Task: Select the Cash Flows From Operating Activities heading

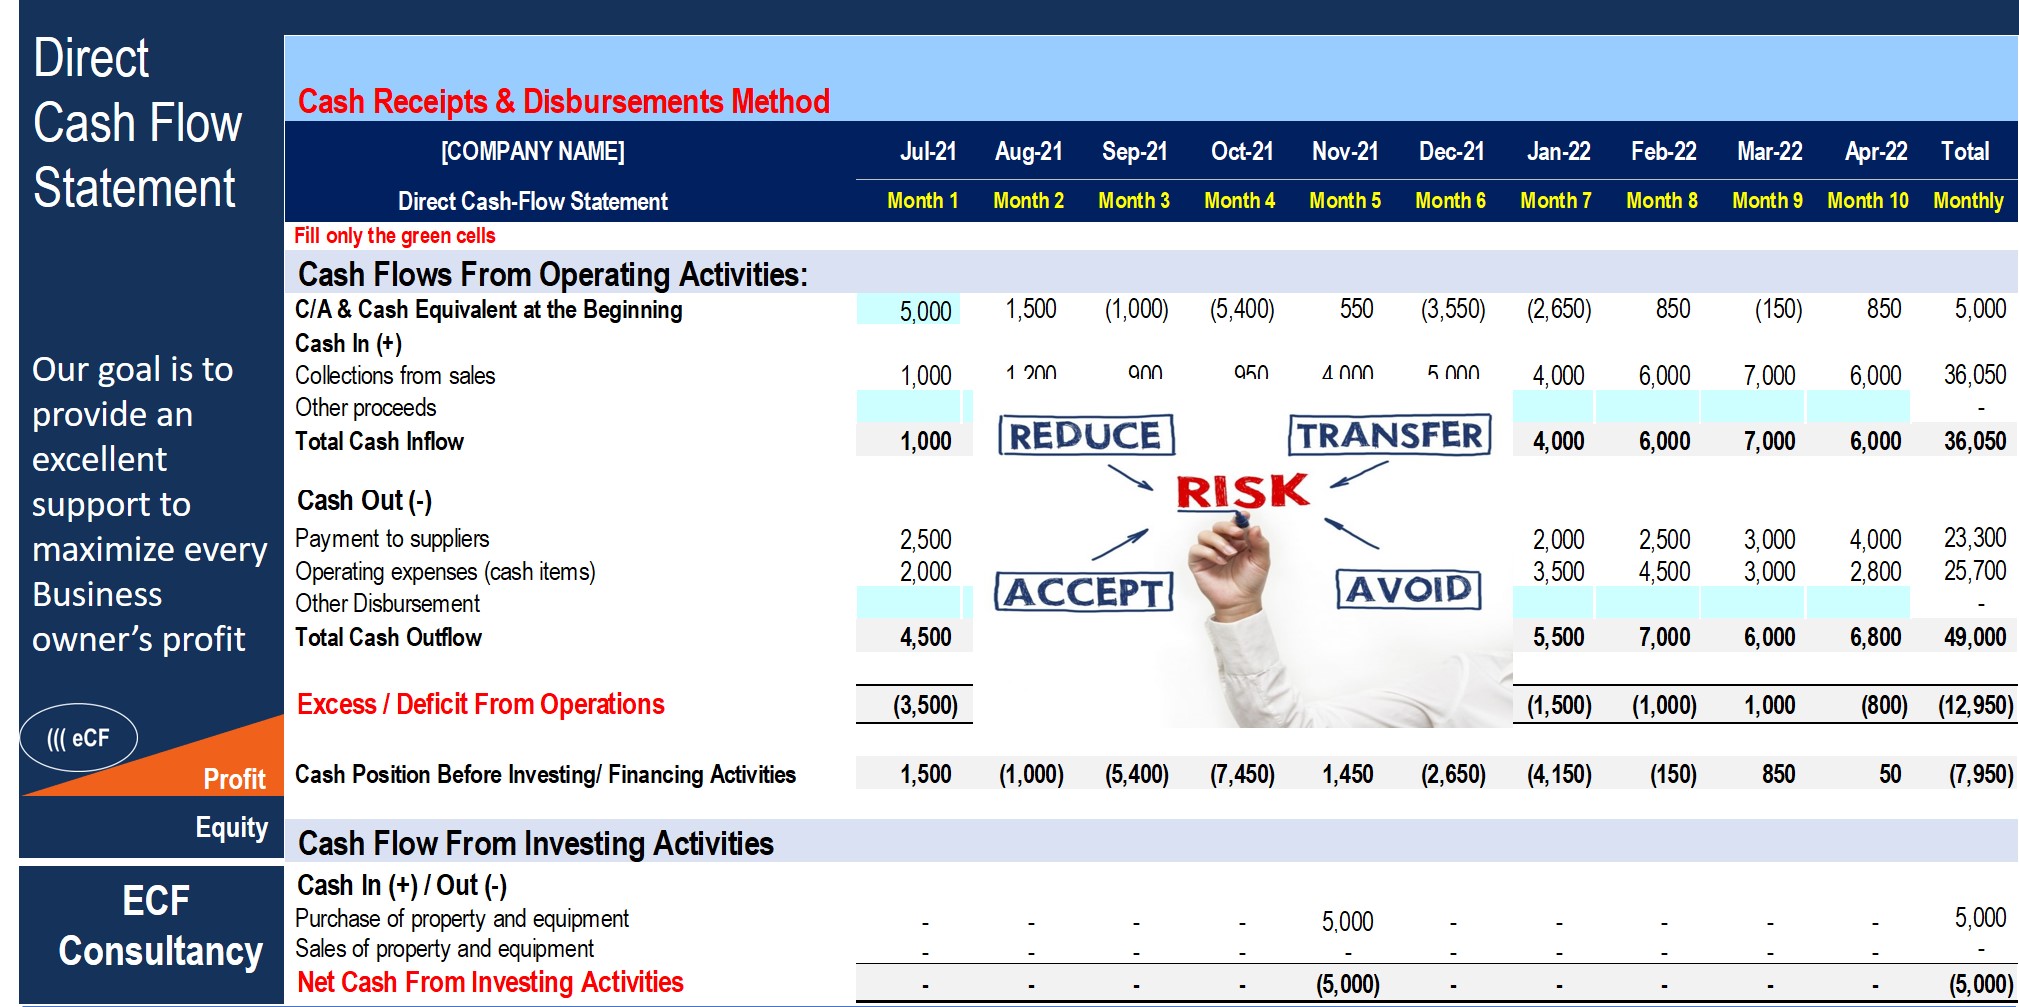Action: click(x=553, y=274)
